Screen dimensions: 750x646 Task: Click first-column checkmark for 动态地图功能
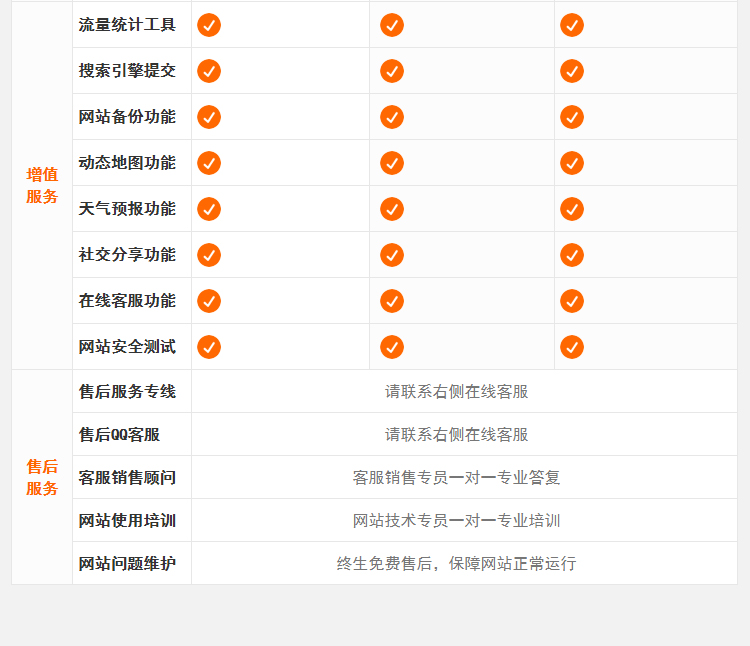pos(209,163)
